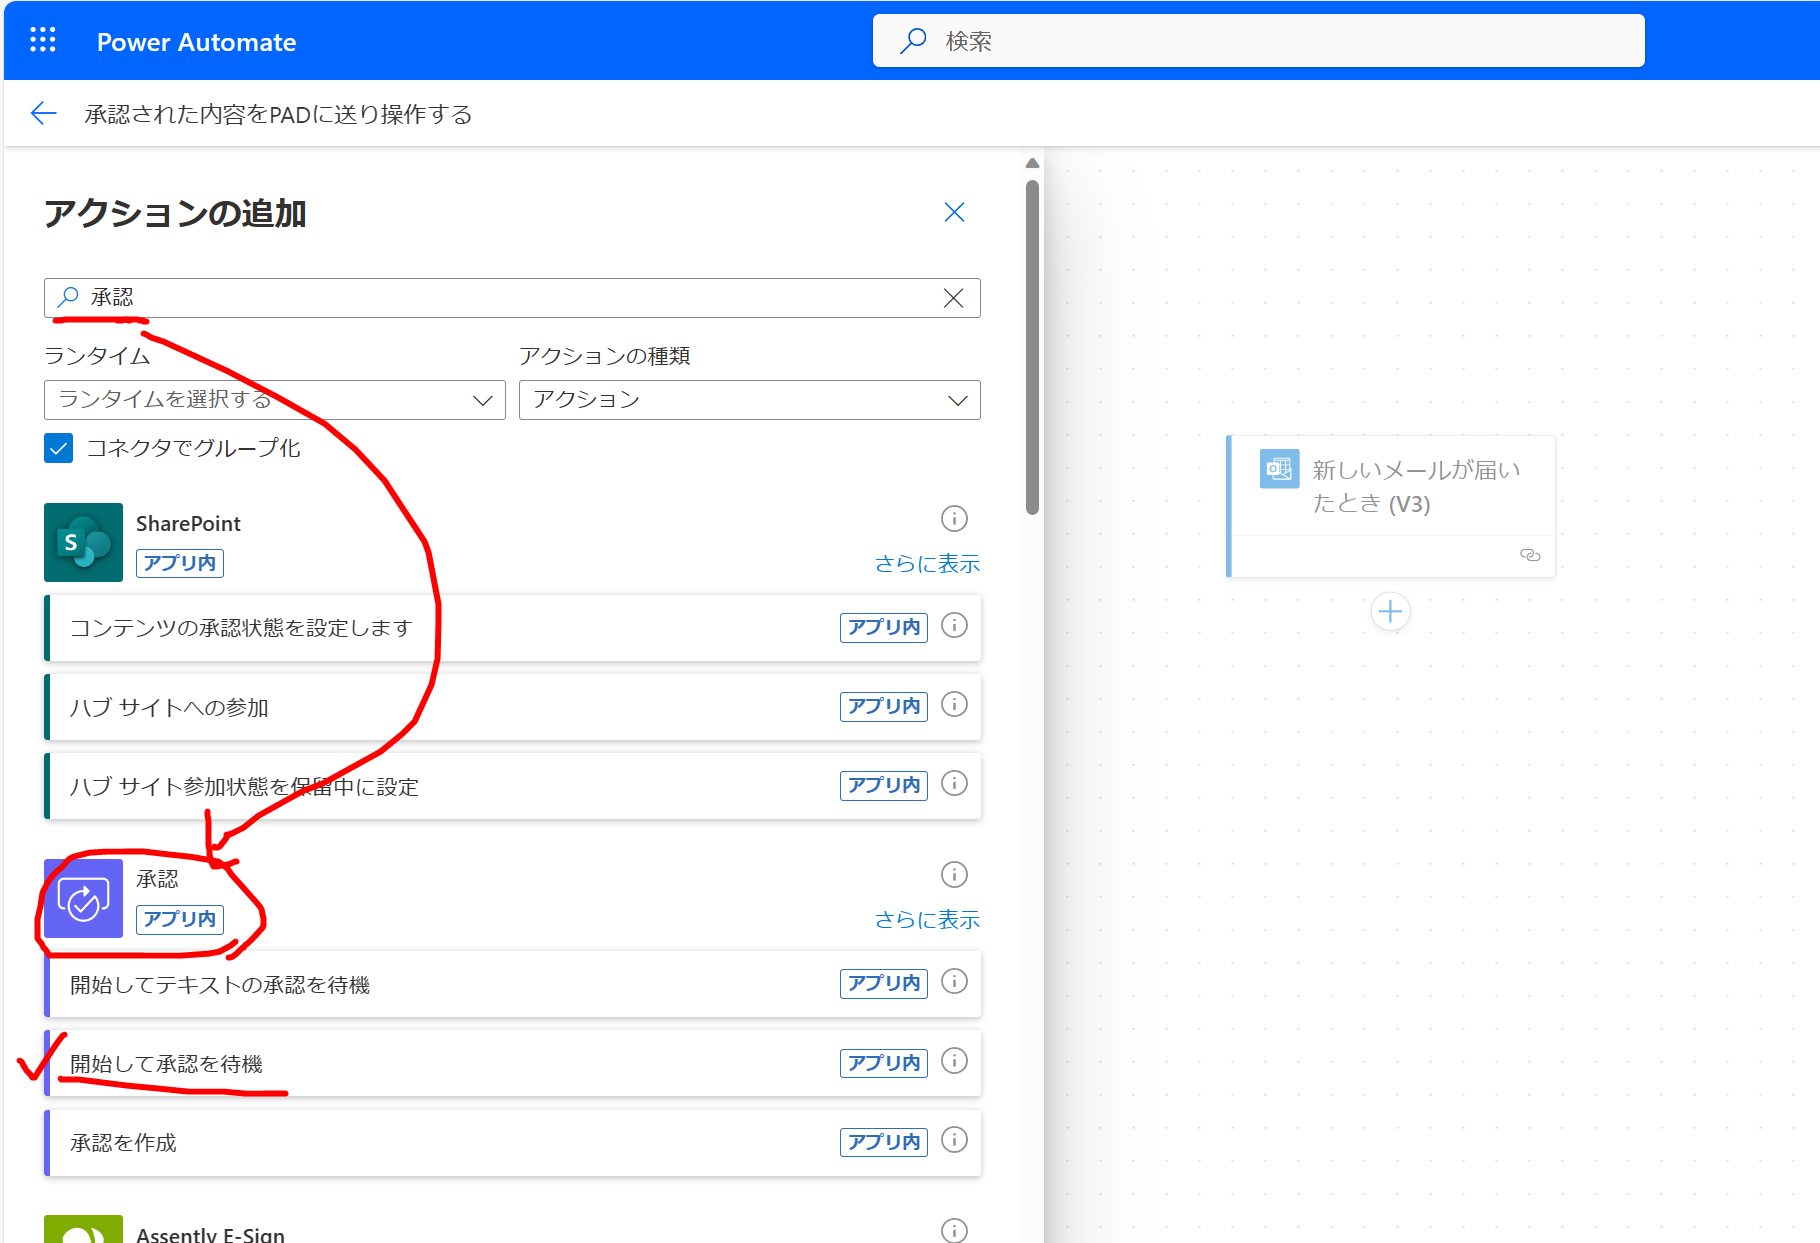1820x1243 pixels.
Task: Click the action search field containing 承認
Action: pyautogui.click(x=512, y=298)
